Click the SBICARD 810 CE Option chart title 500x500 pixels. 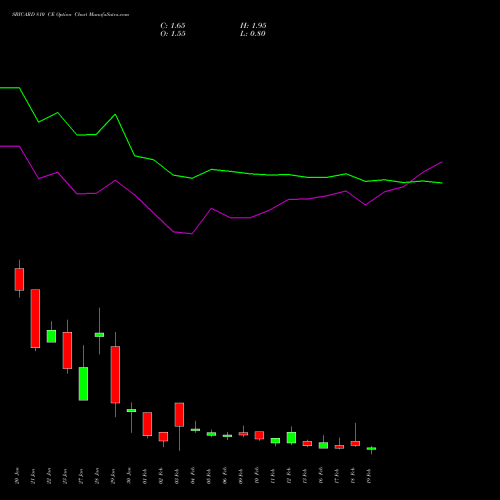(70, 15)
